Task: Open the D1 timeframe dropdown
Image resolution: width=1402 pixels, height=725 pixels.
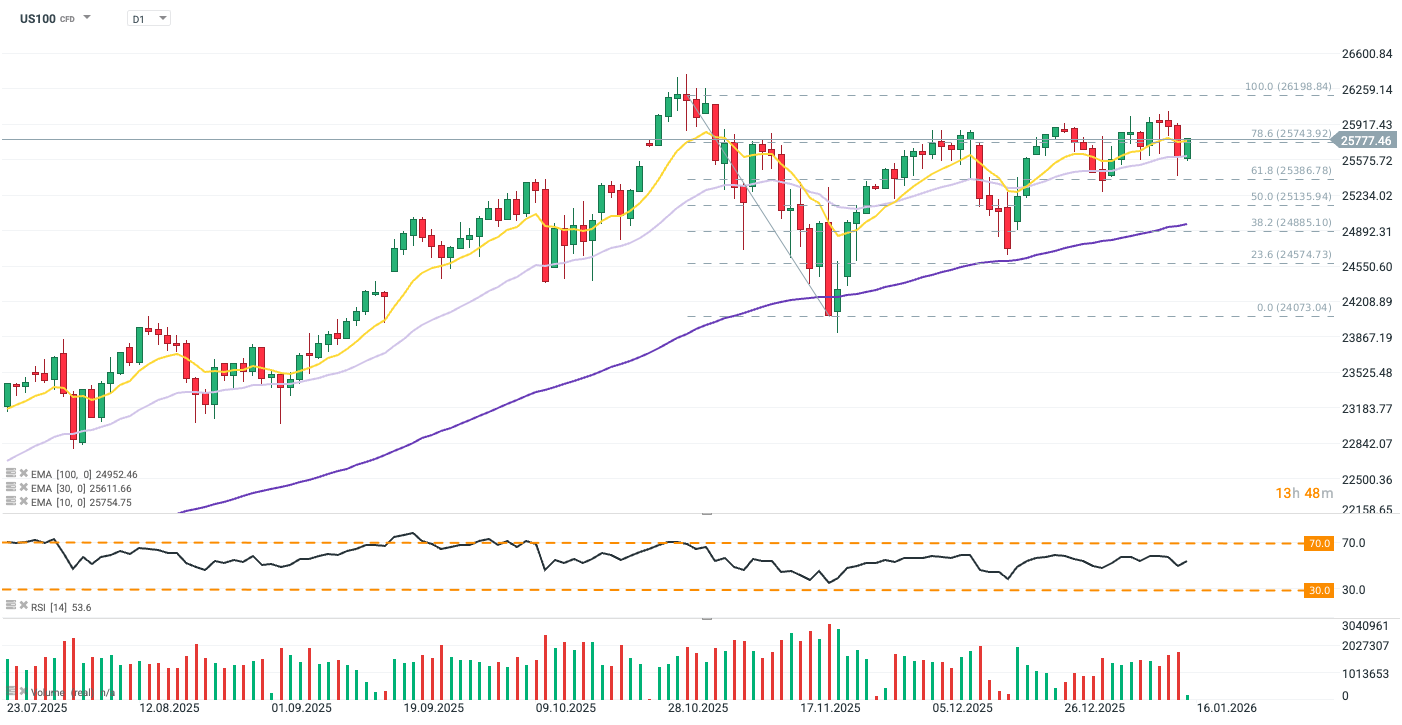Action: 149,18
